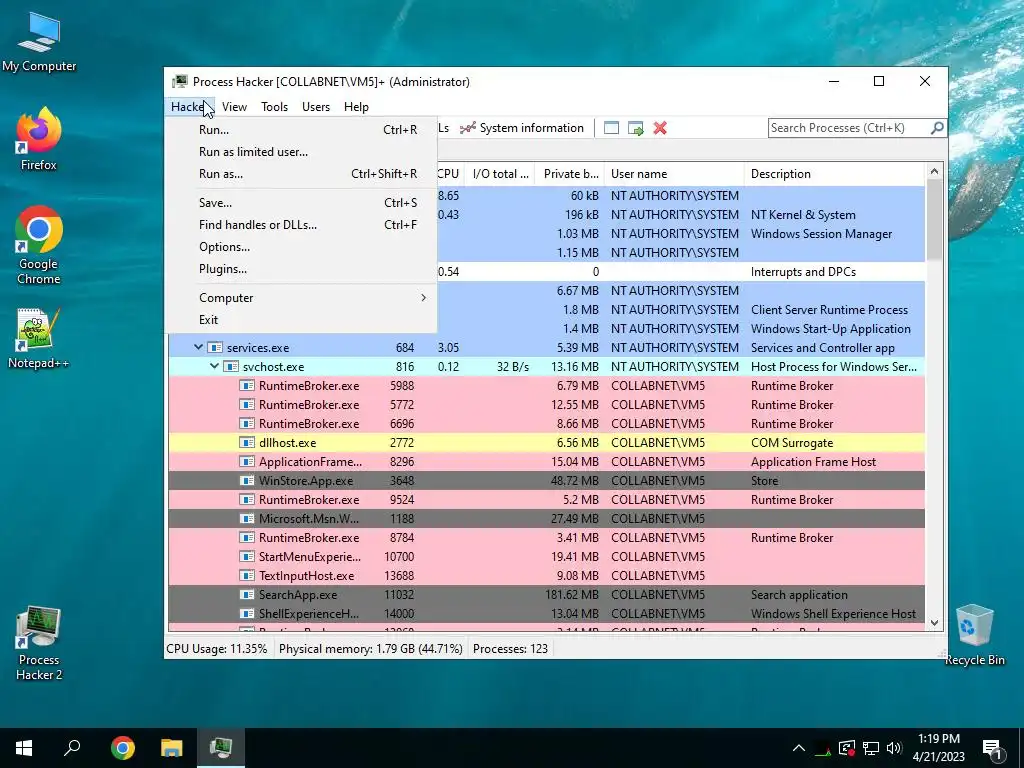The width and height of the screenshot is (1024, 768).
Task: Click the CPU Usage status entry
Action: point(217,649)
